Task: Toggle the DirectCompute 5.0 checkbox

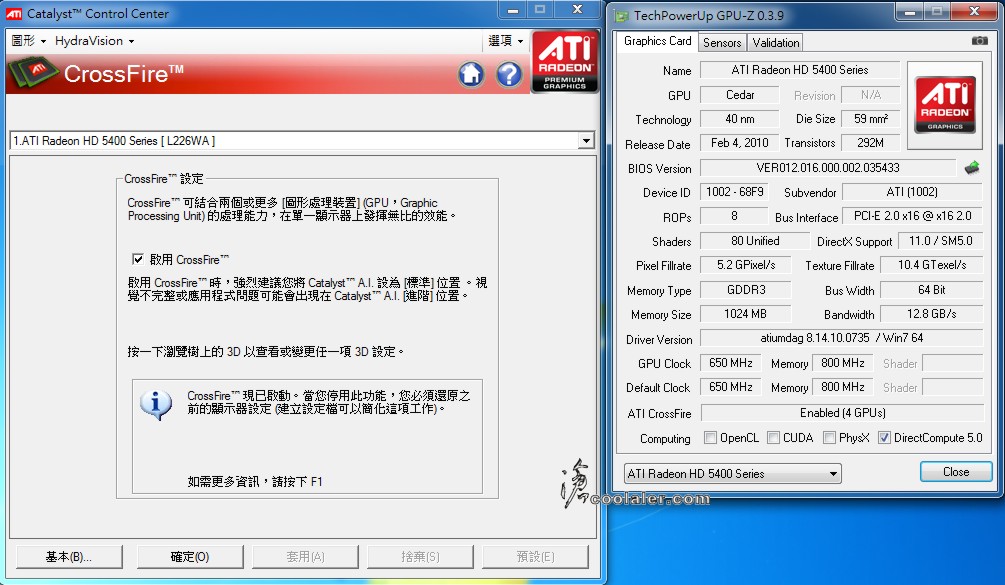Action: pyautogui.click(x=885, y=438)
